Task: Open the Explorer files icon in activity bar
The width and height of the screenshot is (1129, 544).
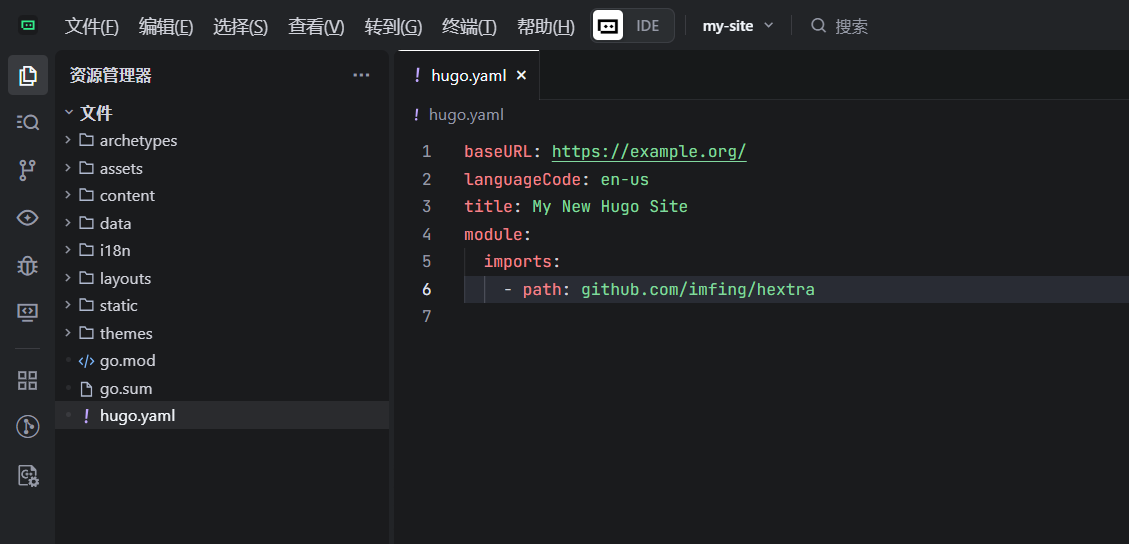Action: pos(28,75)
